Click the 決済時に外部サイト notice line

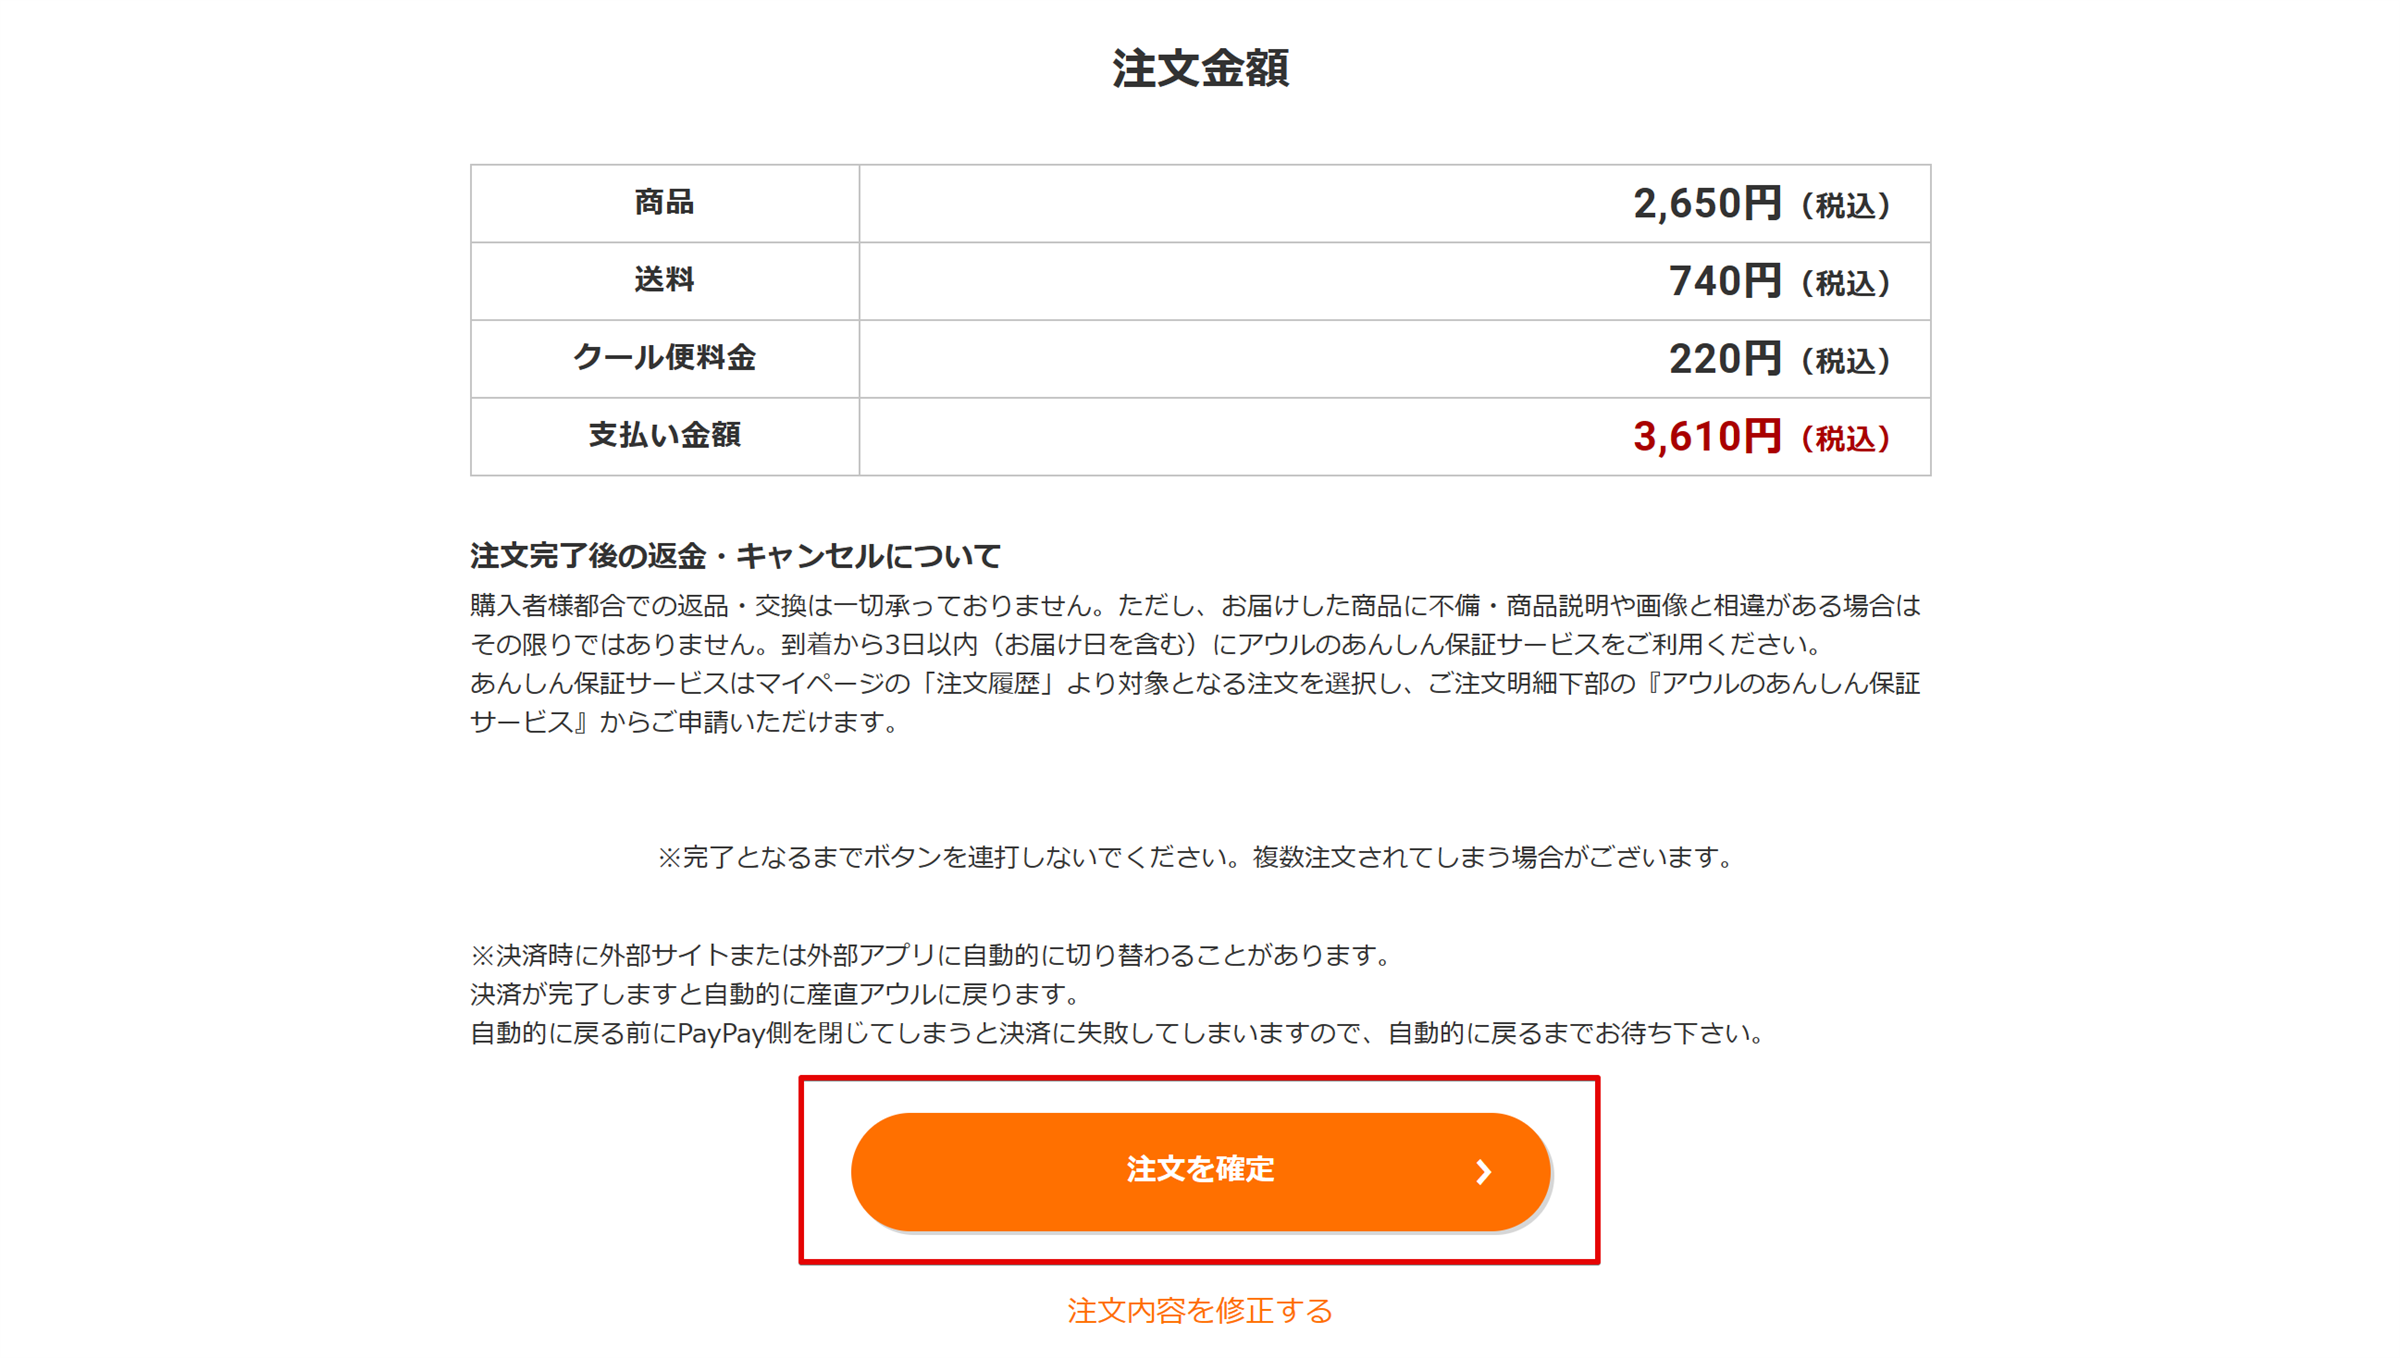tap(931, 955)
